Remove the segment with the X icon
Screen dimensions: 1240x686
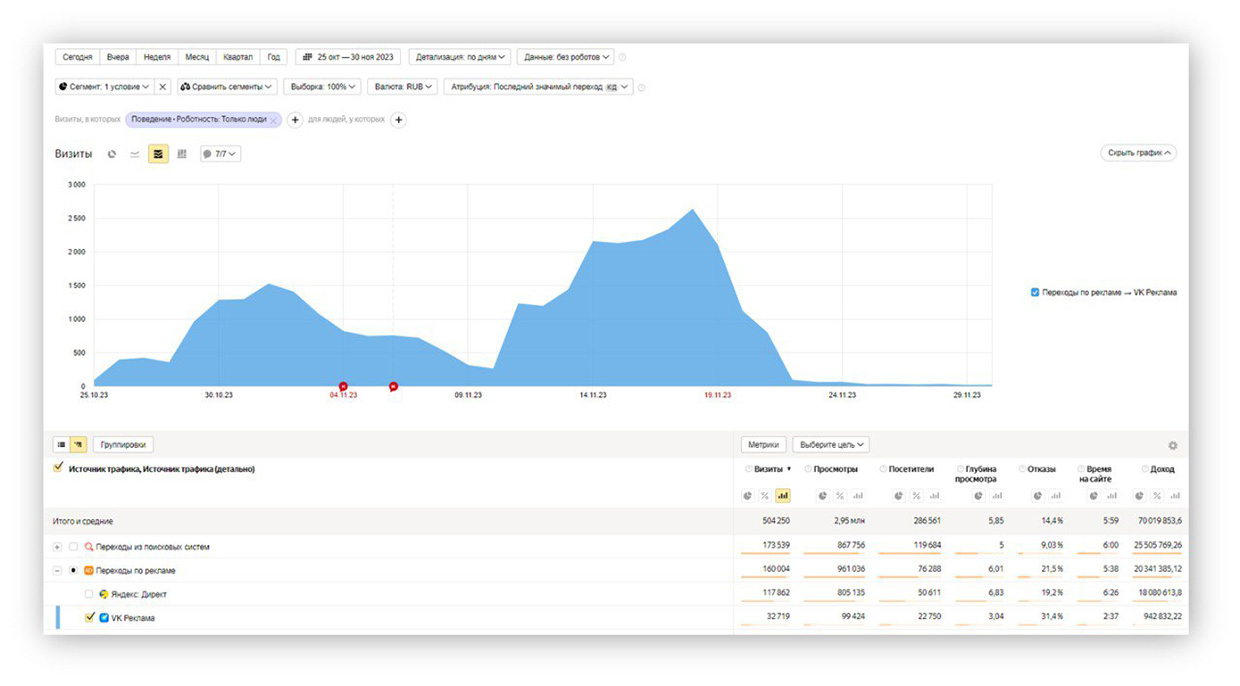[x=163, y=87]
